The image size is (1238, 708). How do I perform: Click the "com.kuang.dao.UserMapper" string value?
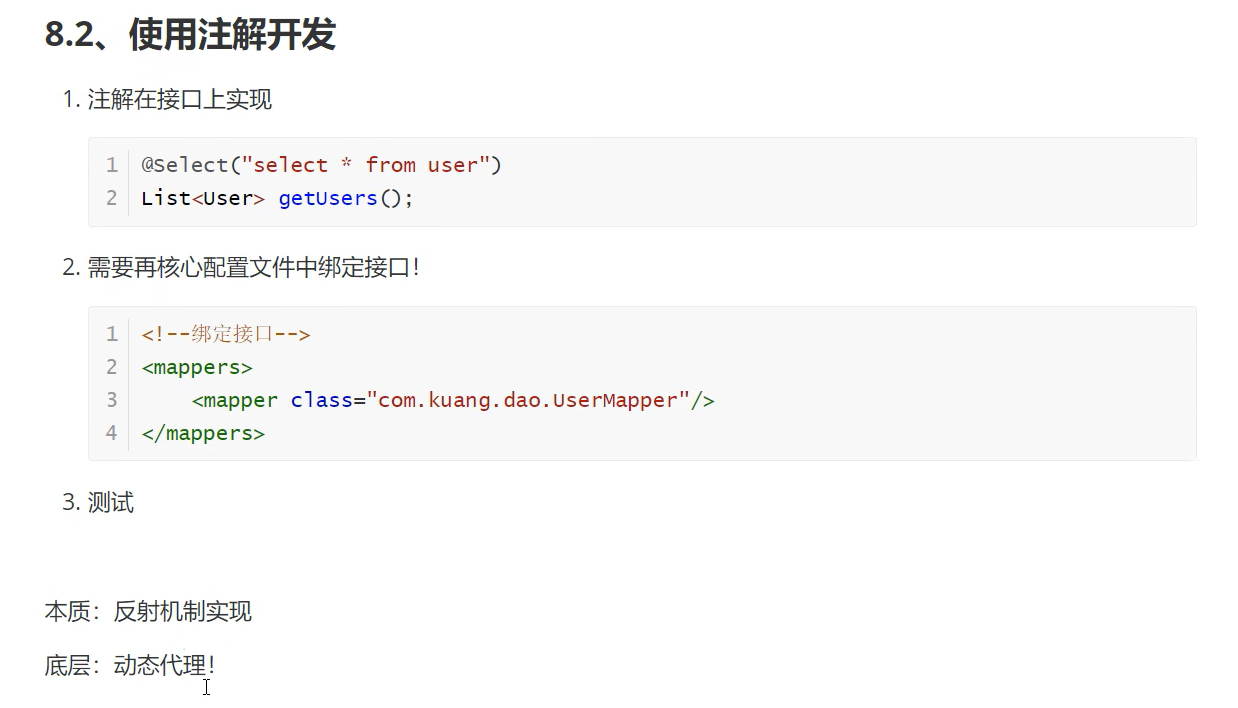click(x=528, y=400)
